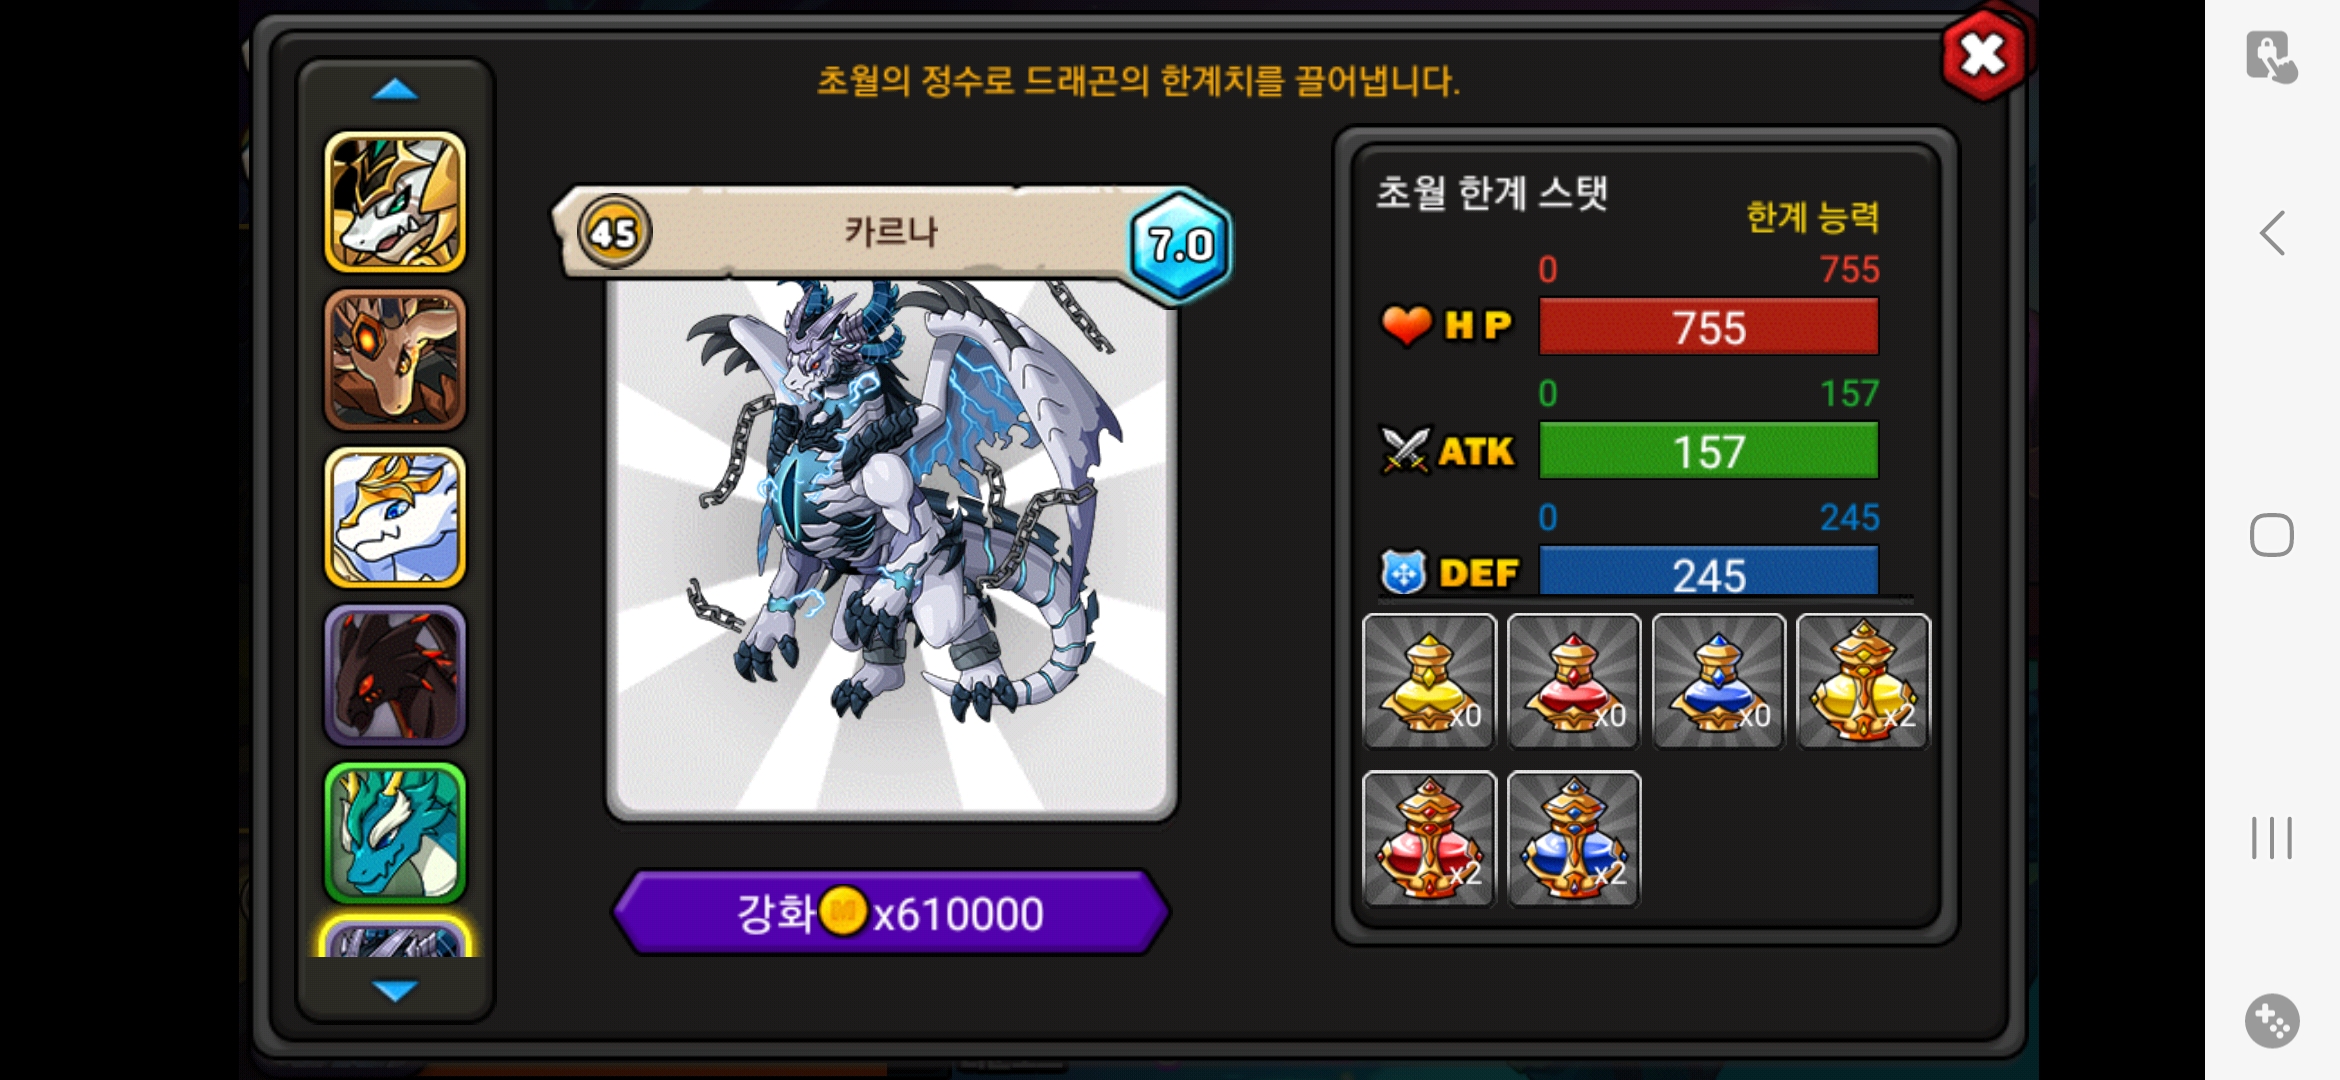2340x1080 pixels.
Task: Use the large yellow essence potion x2
Action: [1863, 681]
